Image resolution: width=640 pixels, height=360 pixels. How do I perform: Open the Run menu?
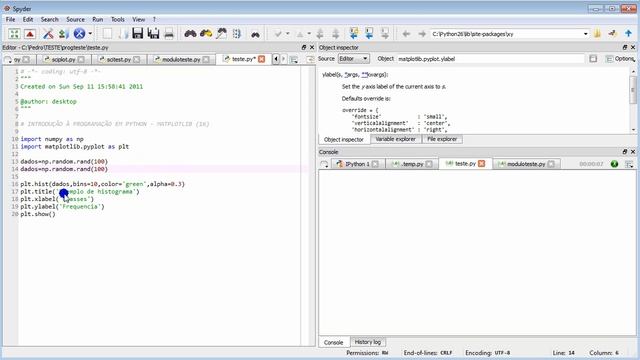(x=98, y=19)
